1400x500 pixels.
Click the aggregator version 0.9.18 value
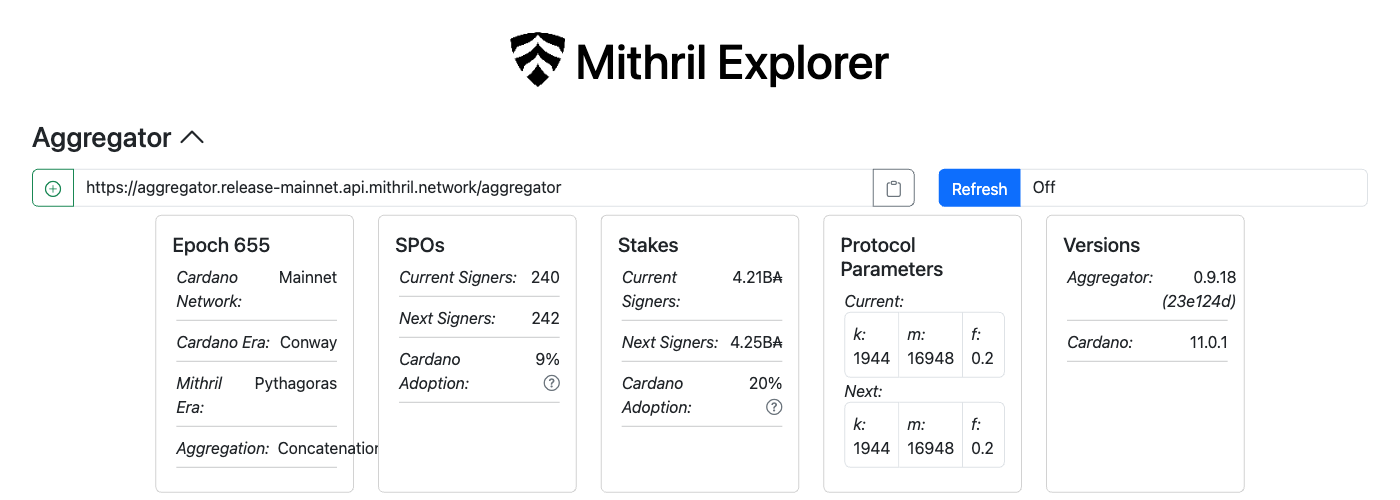[1215, 277]
